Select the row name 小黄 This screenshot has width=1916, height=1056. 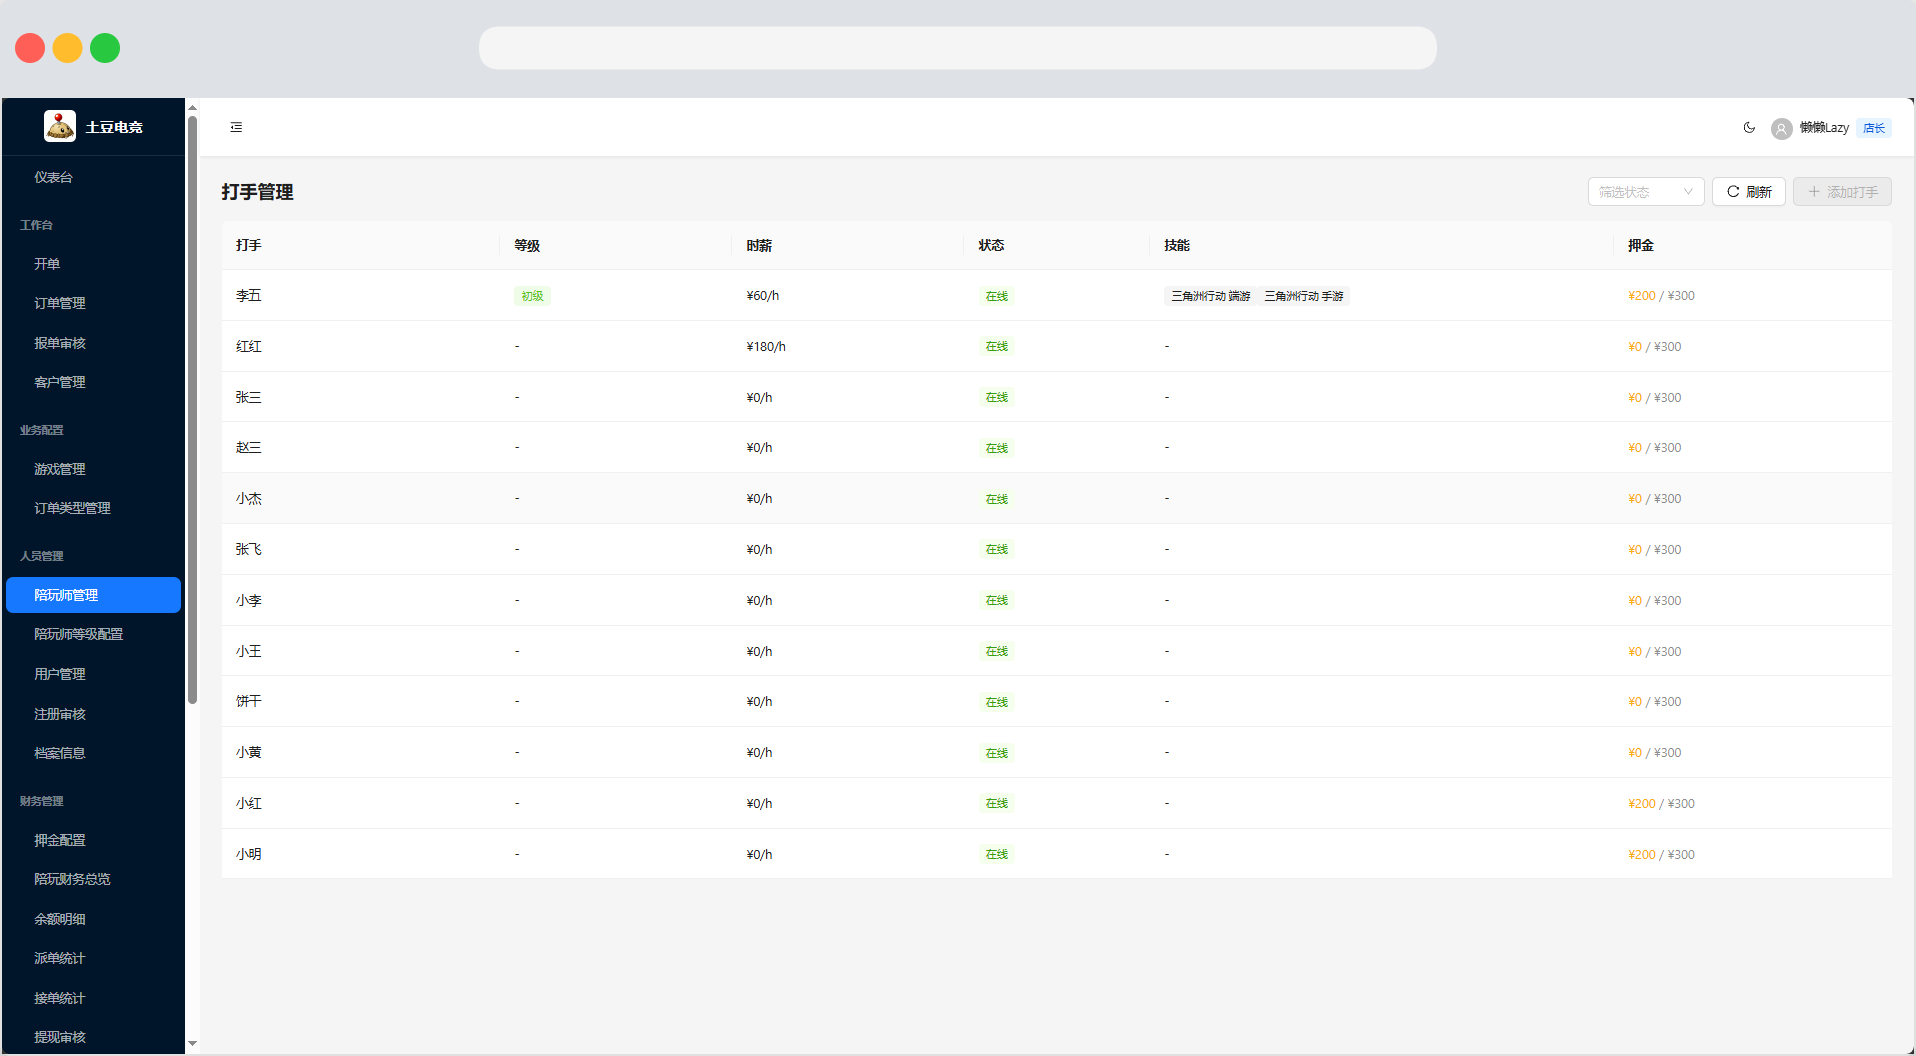pos(249,753)
